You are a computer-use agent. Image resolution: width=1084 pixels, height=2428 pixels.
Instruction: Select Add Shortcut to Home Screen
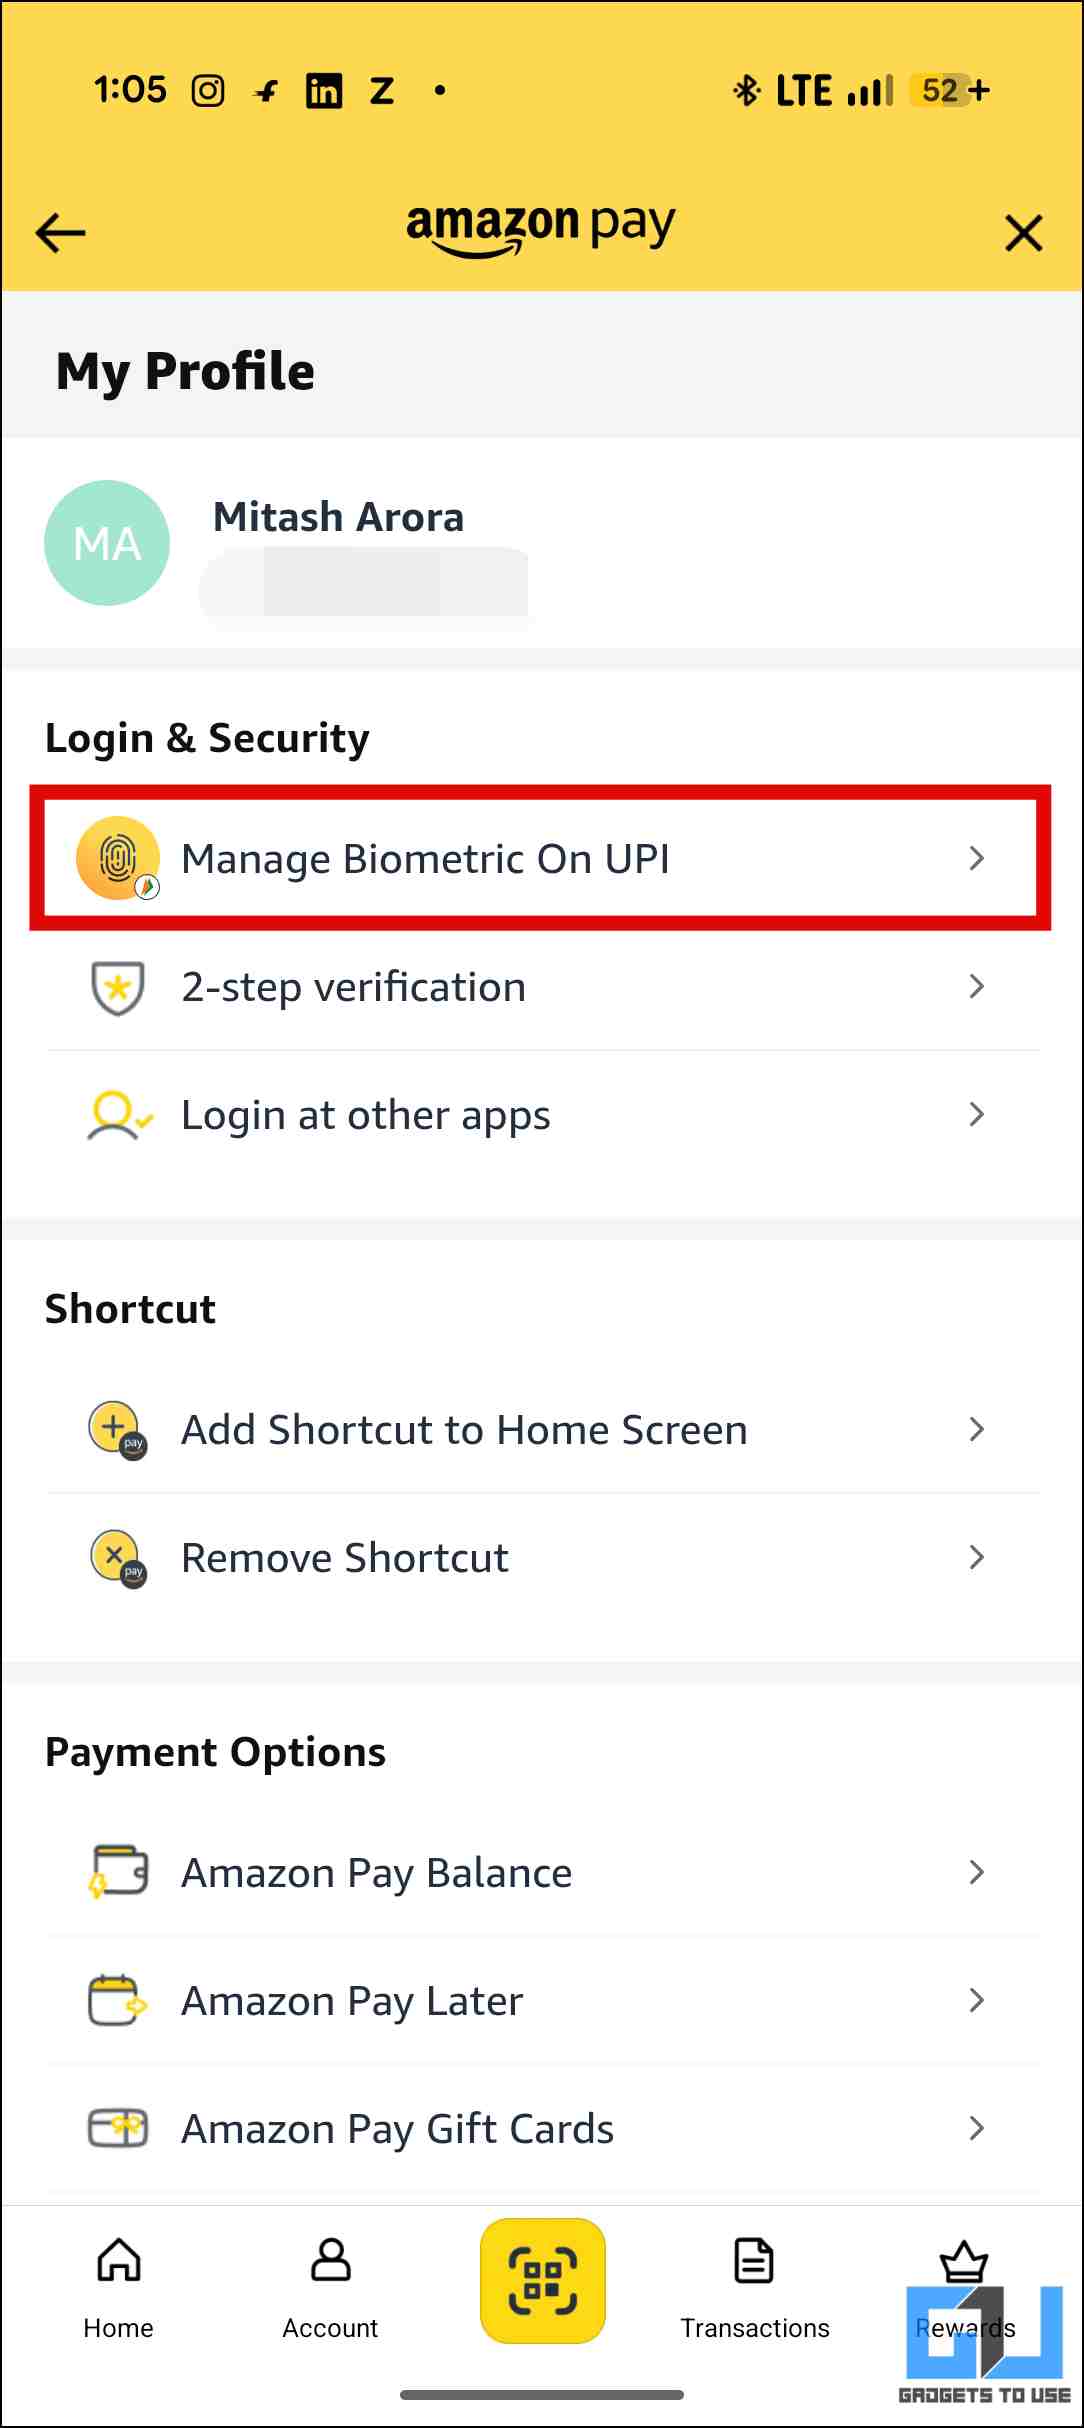464,1430
